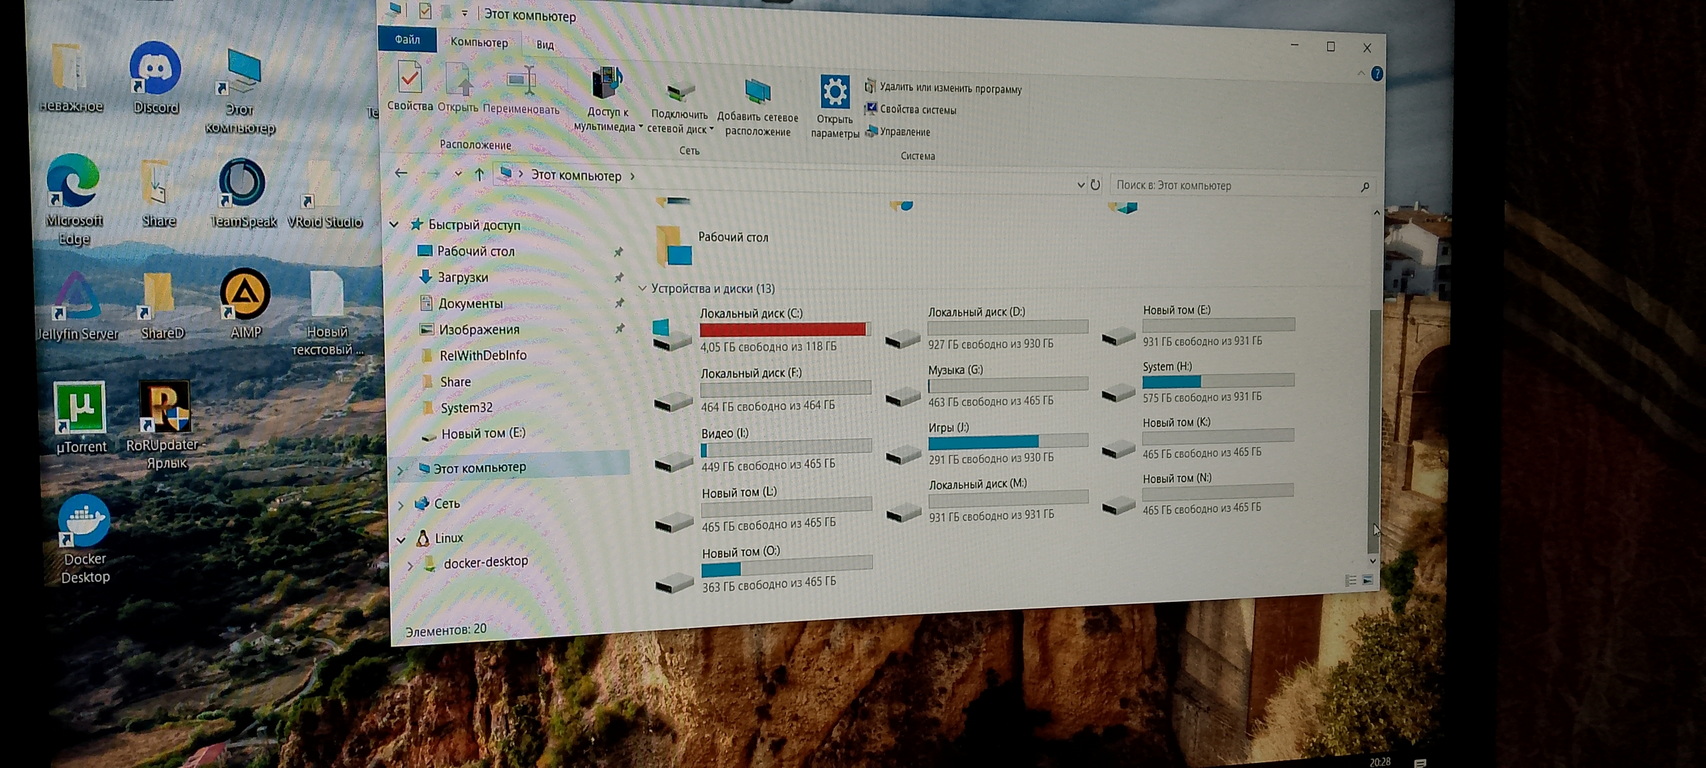Click Доступ к мультимедиа ribbon icon
Image resolution: width=1706 pixels, height=768 pixels.
[606, 87]
